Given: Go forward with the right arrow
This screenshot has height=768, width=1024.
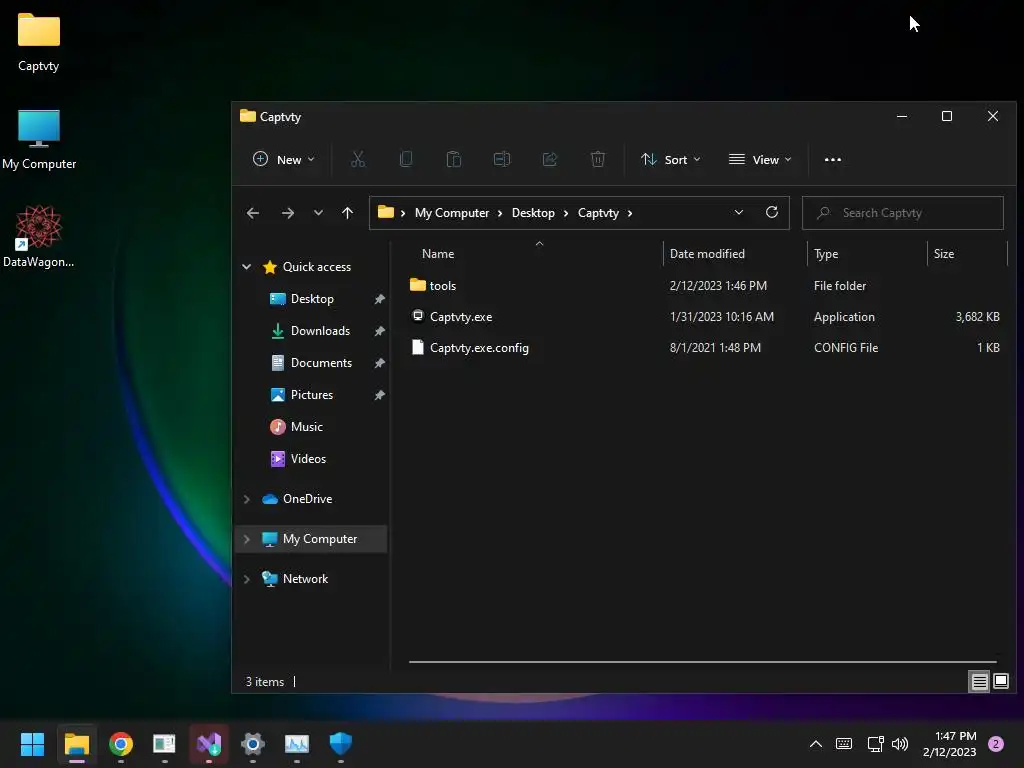Looking at the screenshot, I should tap(287, 213).
